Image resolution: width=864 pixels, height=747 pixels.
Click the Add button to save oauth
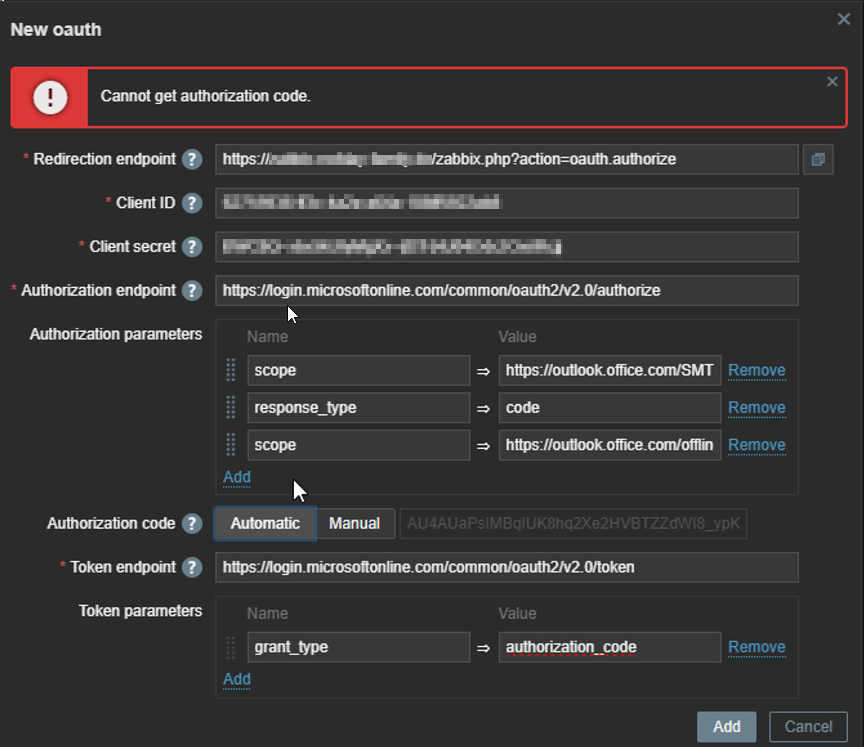click(x=727, y=727)
